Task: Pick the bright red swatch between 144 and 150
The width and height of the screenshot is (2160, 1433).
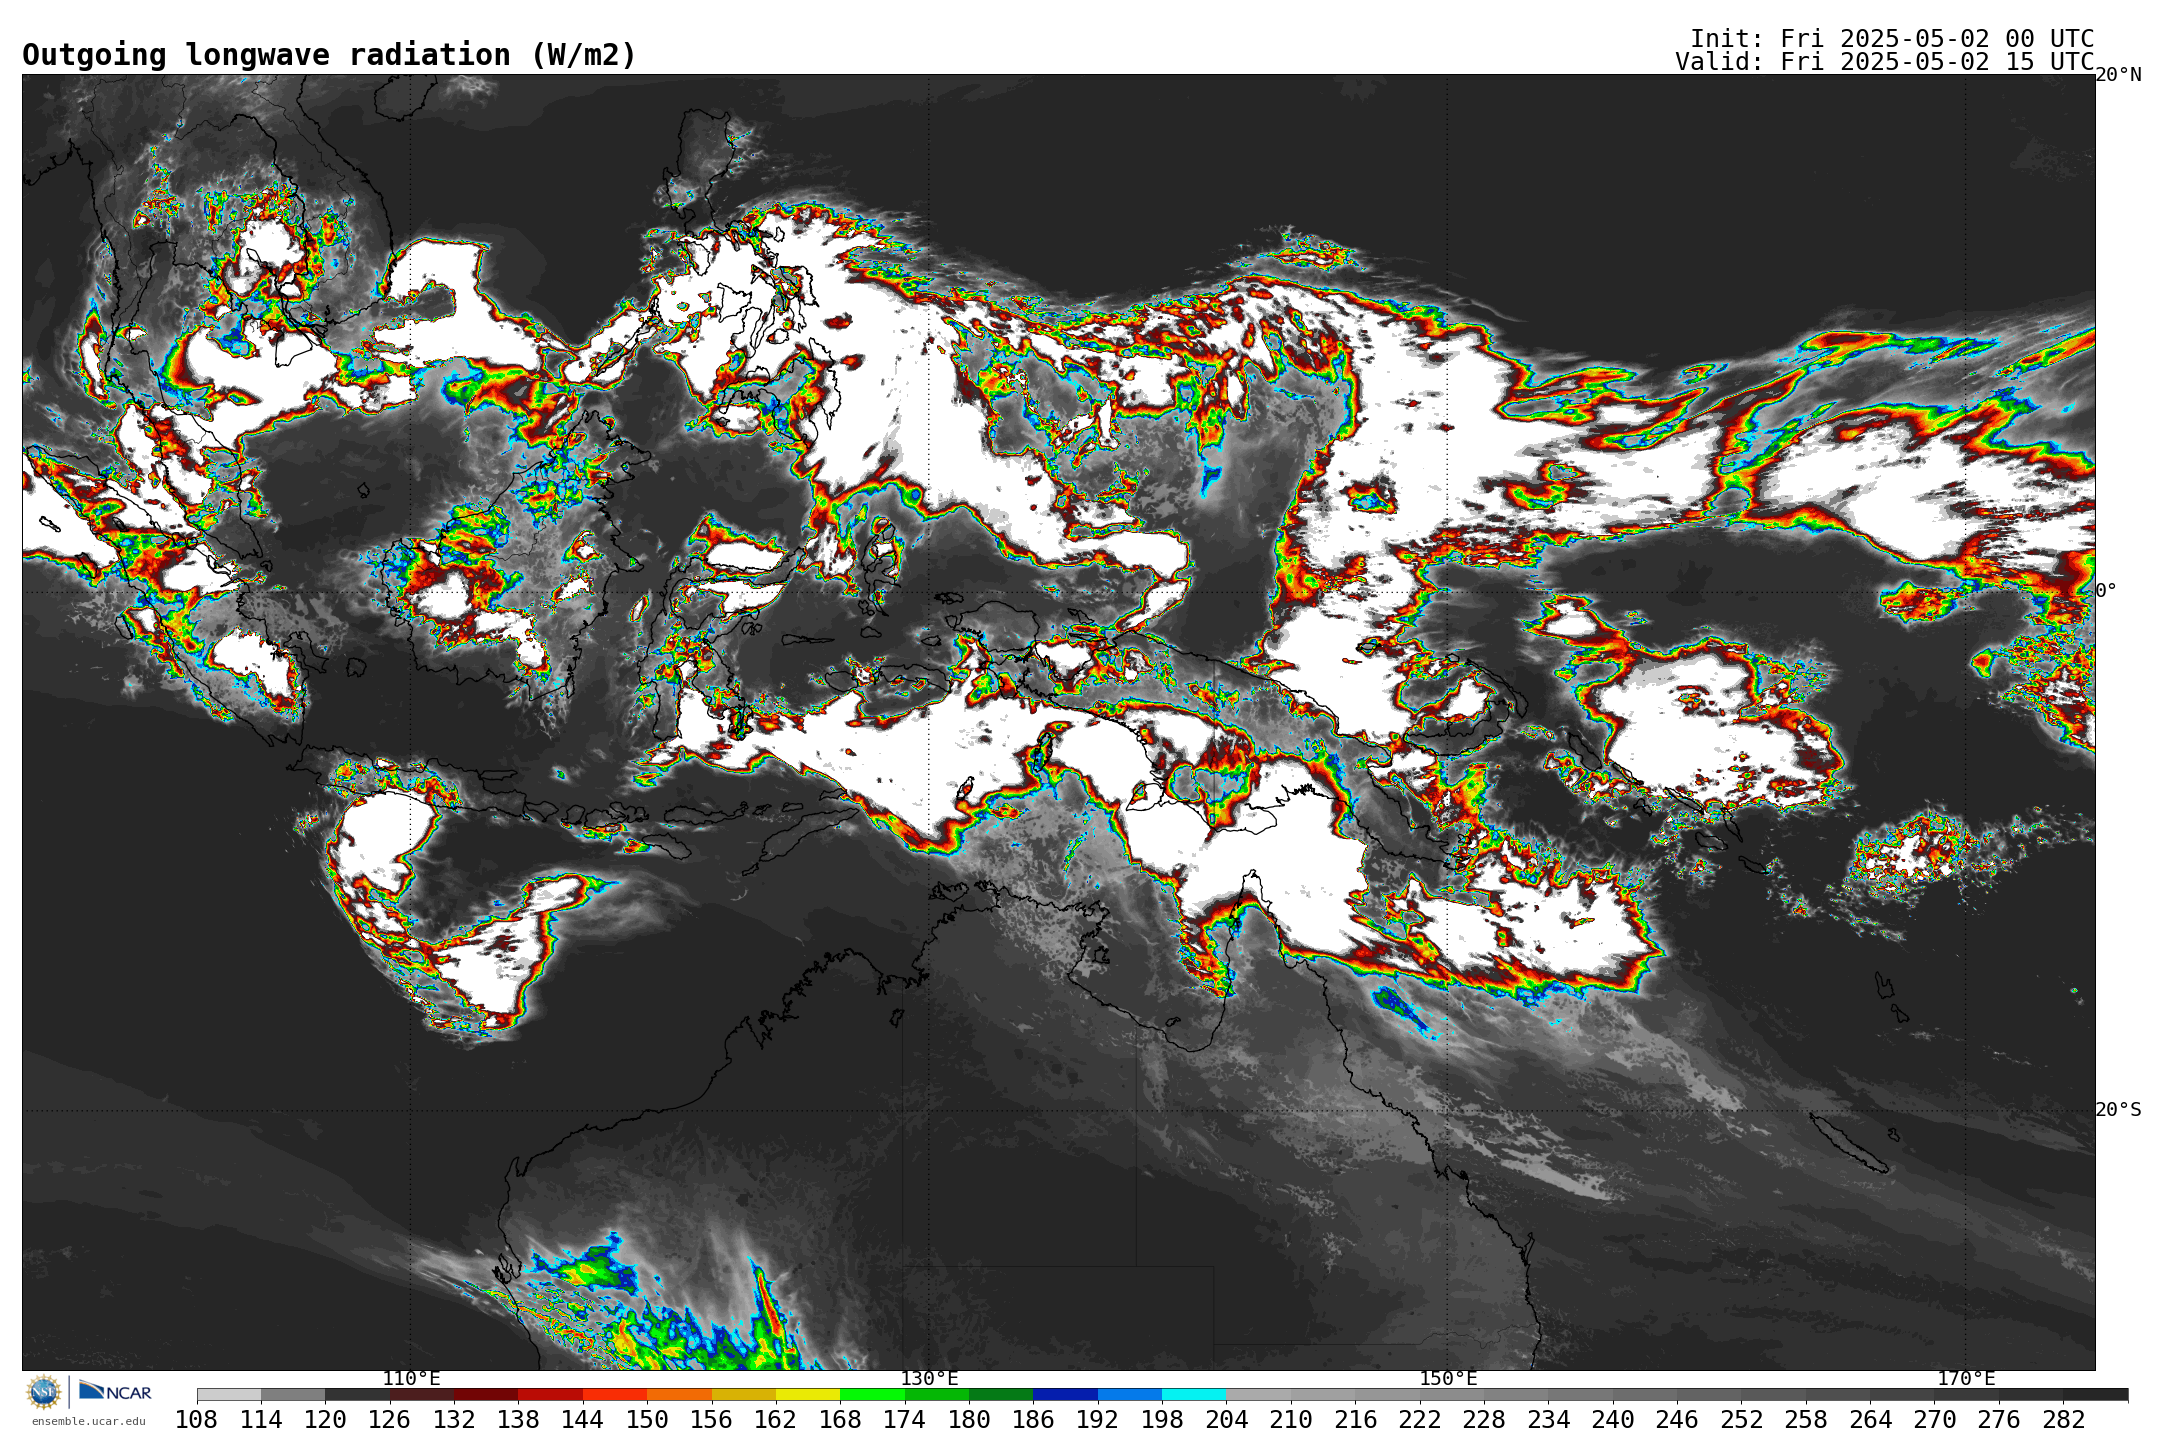Action: coord(615,1395)
